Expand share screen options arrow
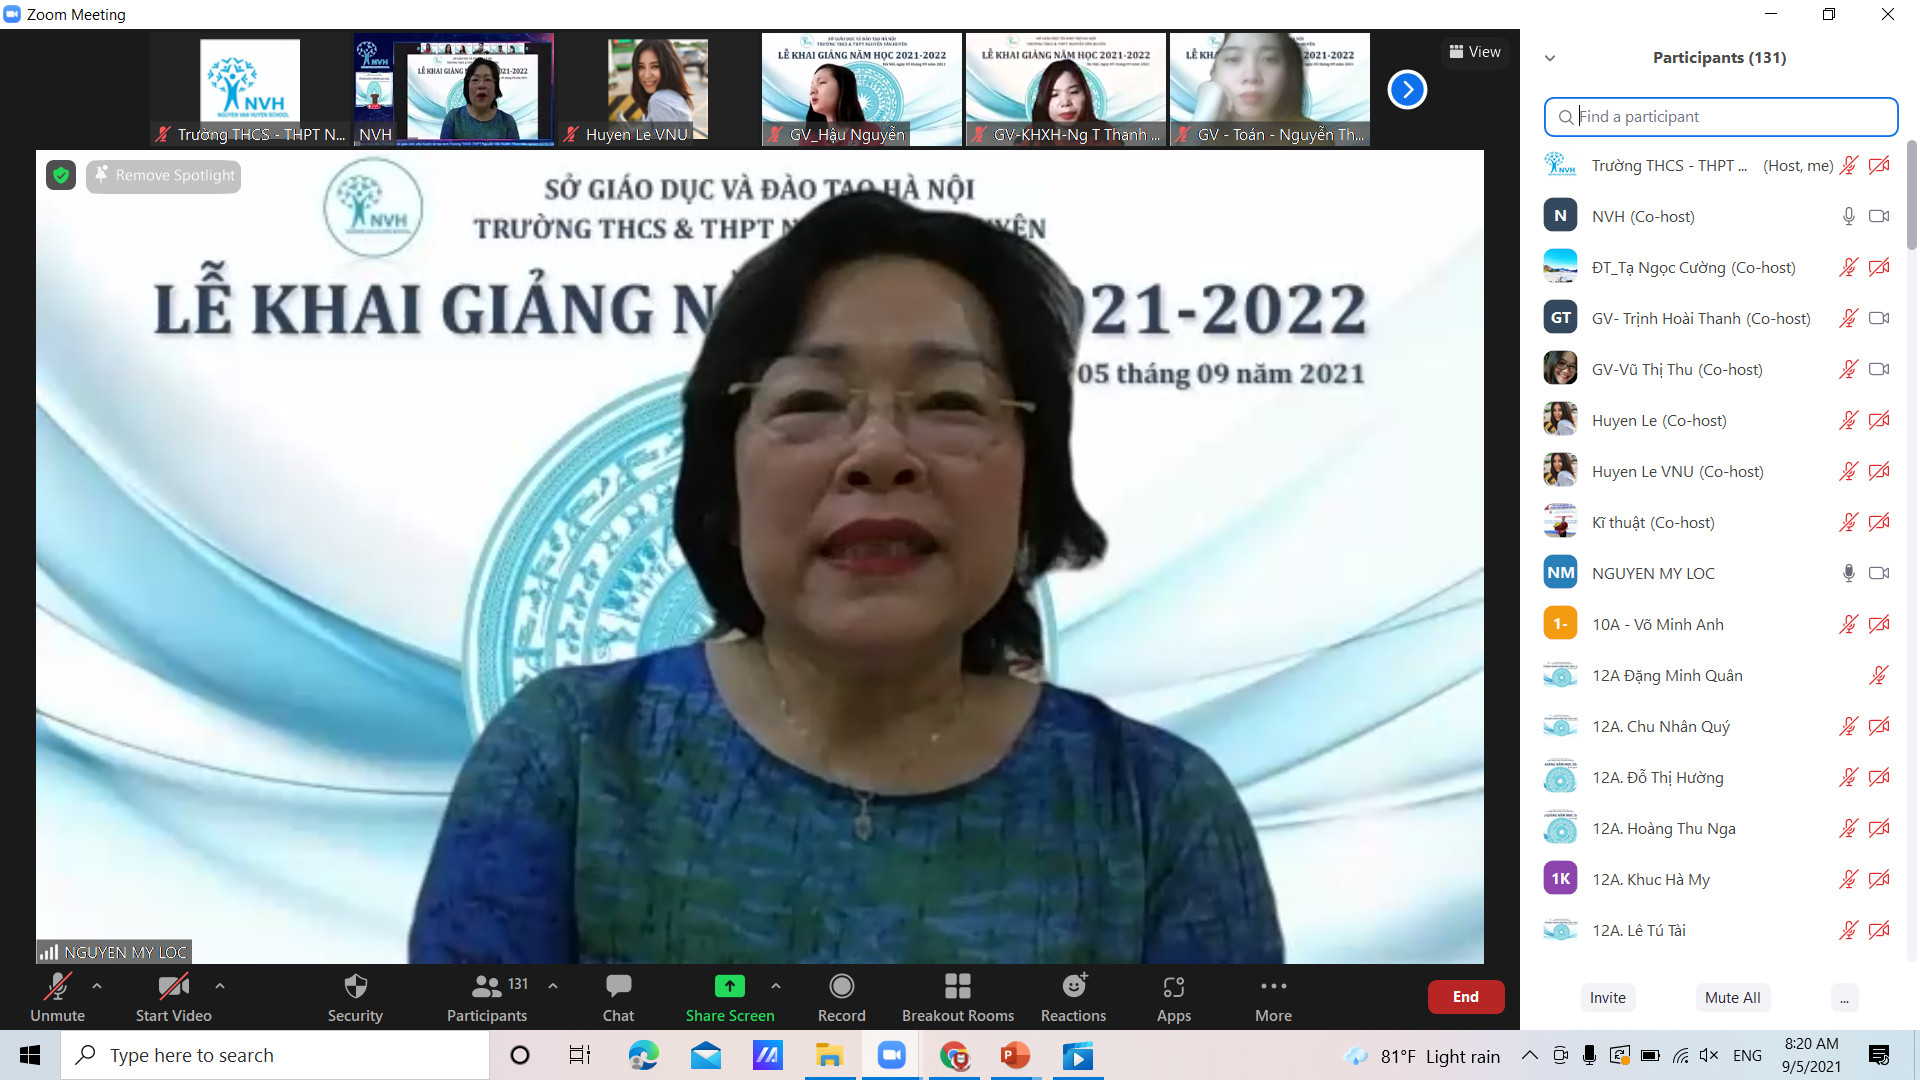The height and width of the screenshot is (1080, 1920). [776, 986]
